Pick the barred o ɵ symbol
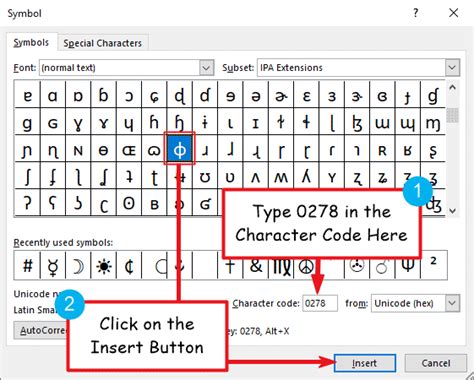 (104, 150)
